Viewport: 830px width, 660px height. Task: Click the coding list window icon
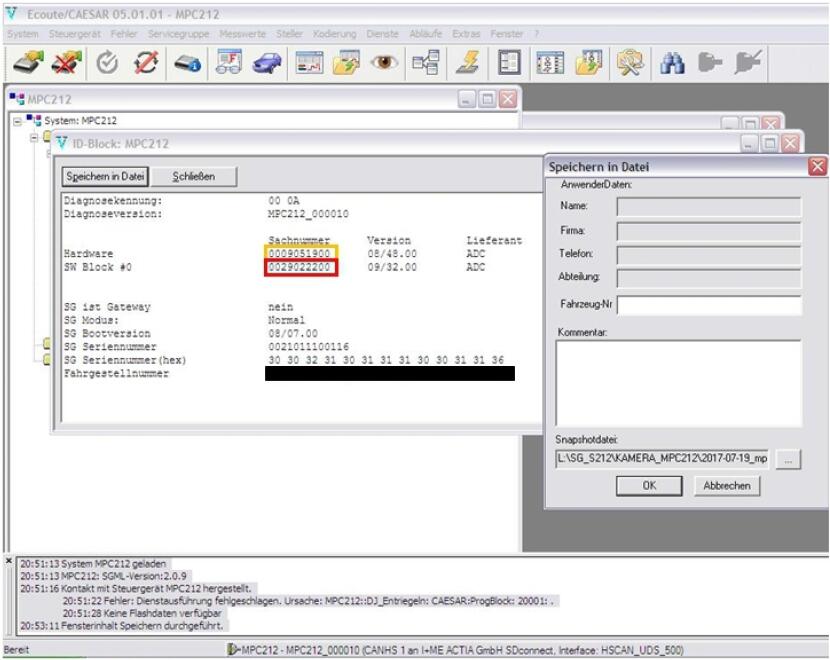point(550,63)
